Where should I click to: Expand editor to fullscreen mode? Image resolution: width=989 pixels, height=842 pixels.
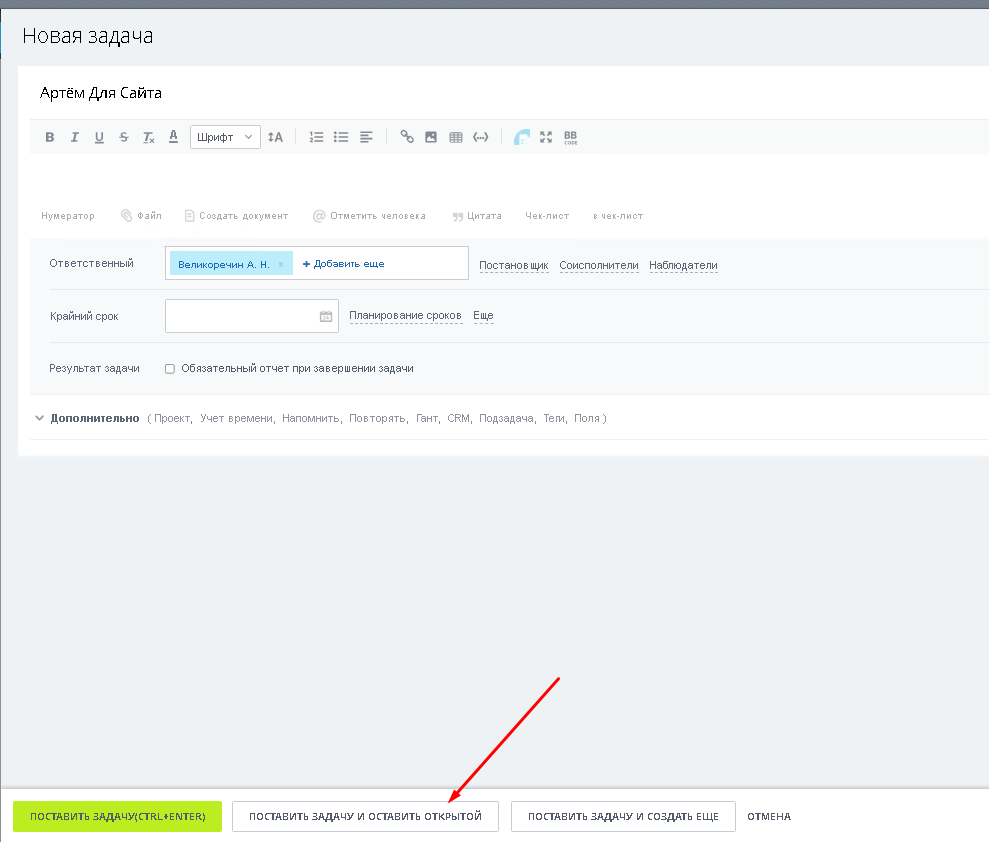click(546, 137)
